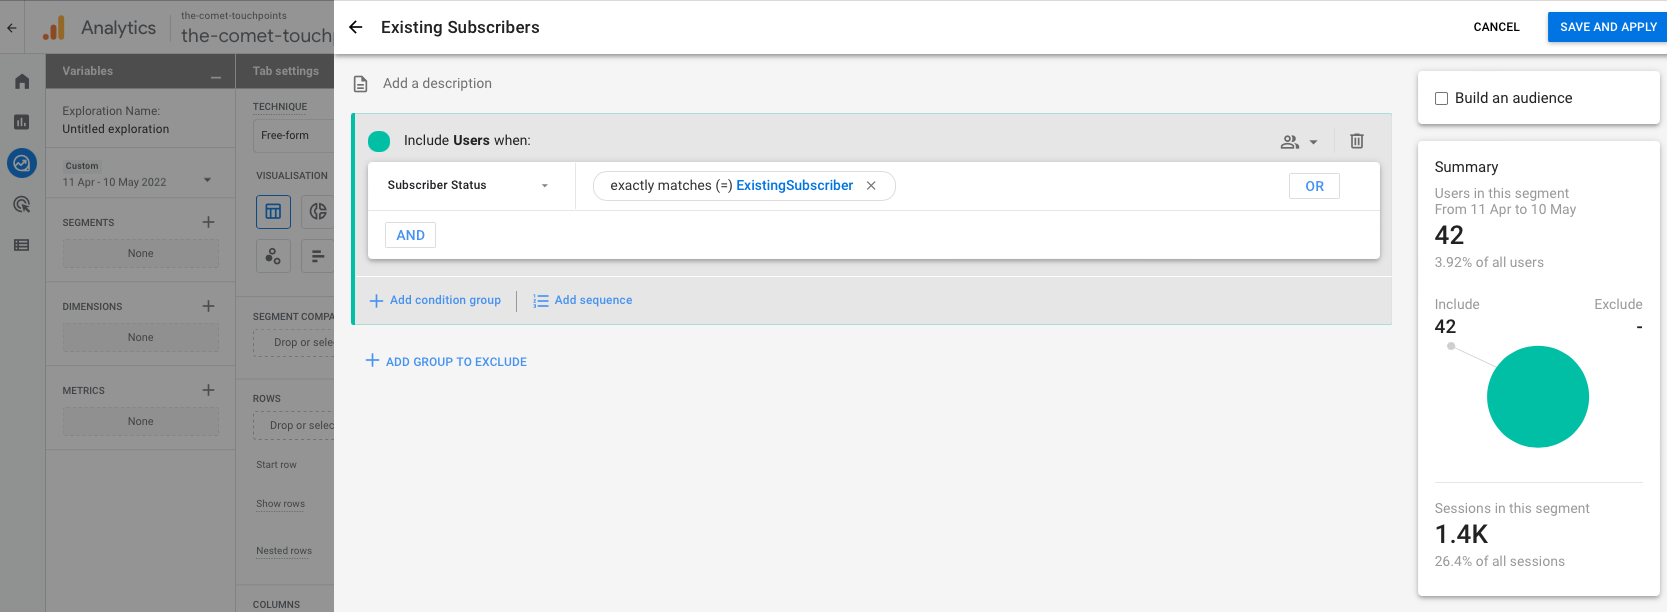The width and height of the screenshot is (1667, 612).
Task: Click the None box under Segments
Action: click(140, 254)
